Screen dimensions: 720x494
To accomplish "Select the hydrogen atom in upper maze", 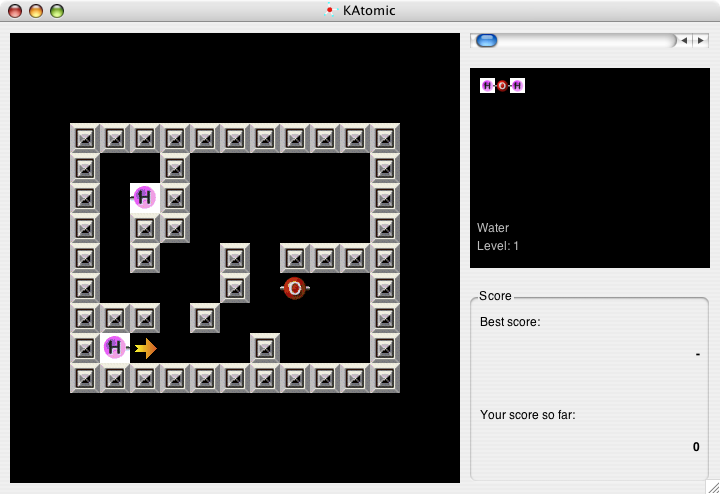I will pos(145,198).
